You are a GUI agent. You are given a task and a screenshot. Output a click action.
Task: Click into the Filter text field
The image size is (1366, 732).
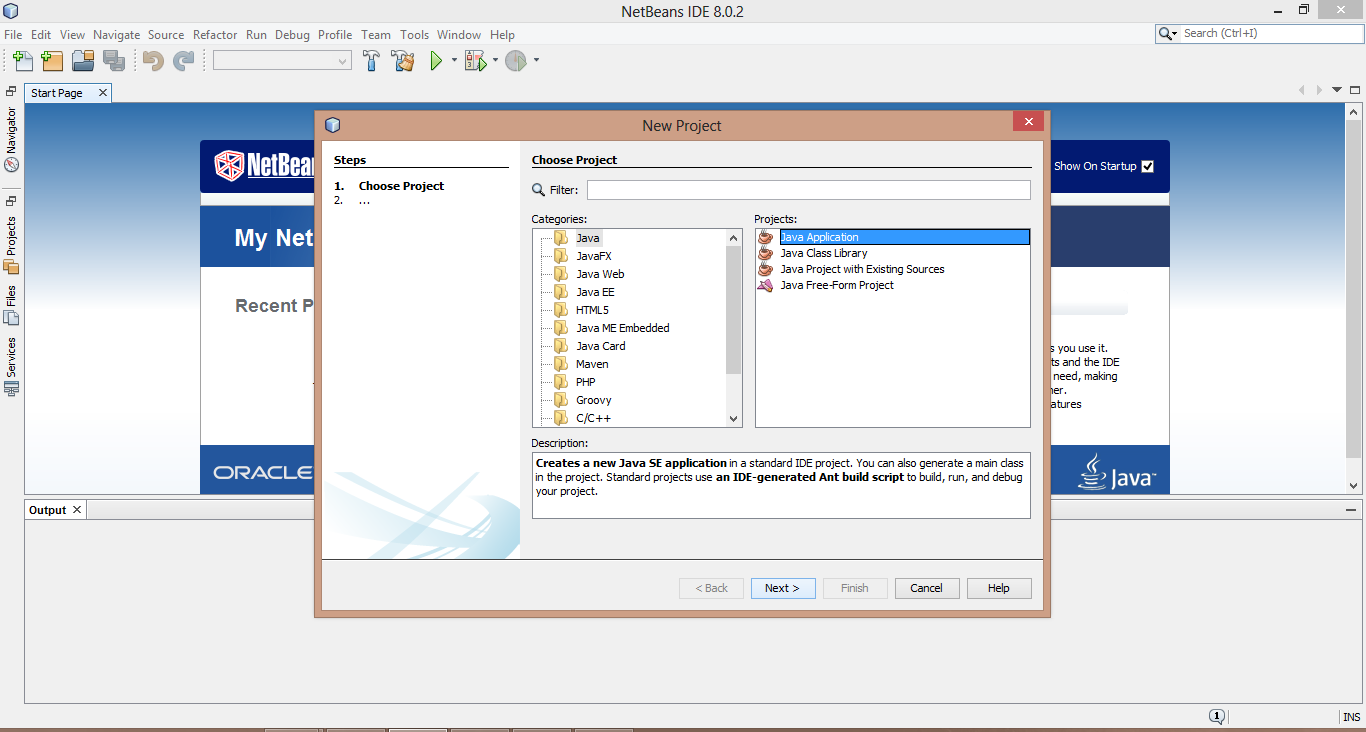[808, 190]
